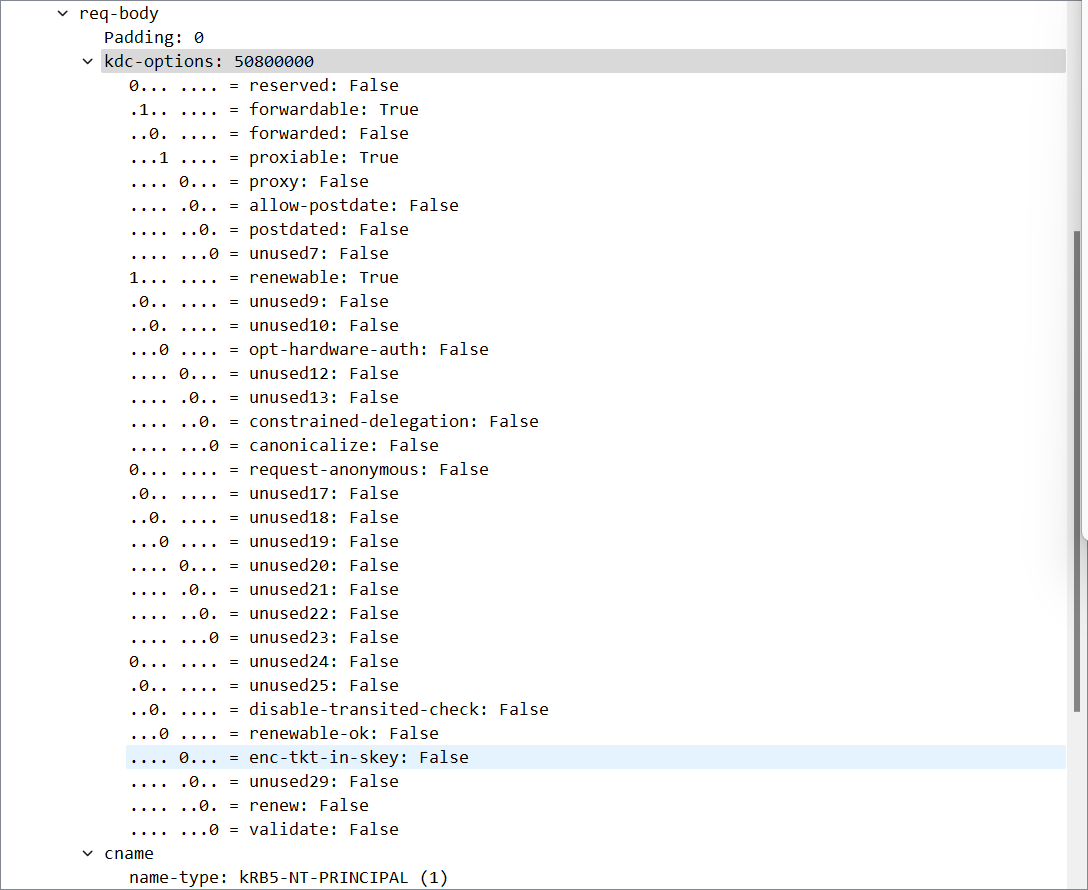Collapse the req-body tree node
The height and width of the screenshot is (890, 1088).
[64, 14]
